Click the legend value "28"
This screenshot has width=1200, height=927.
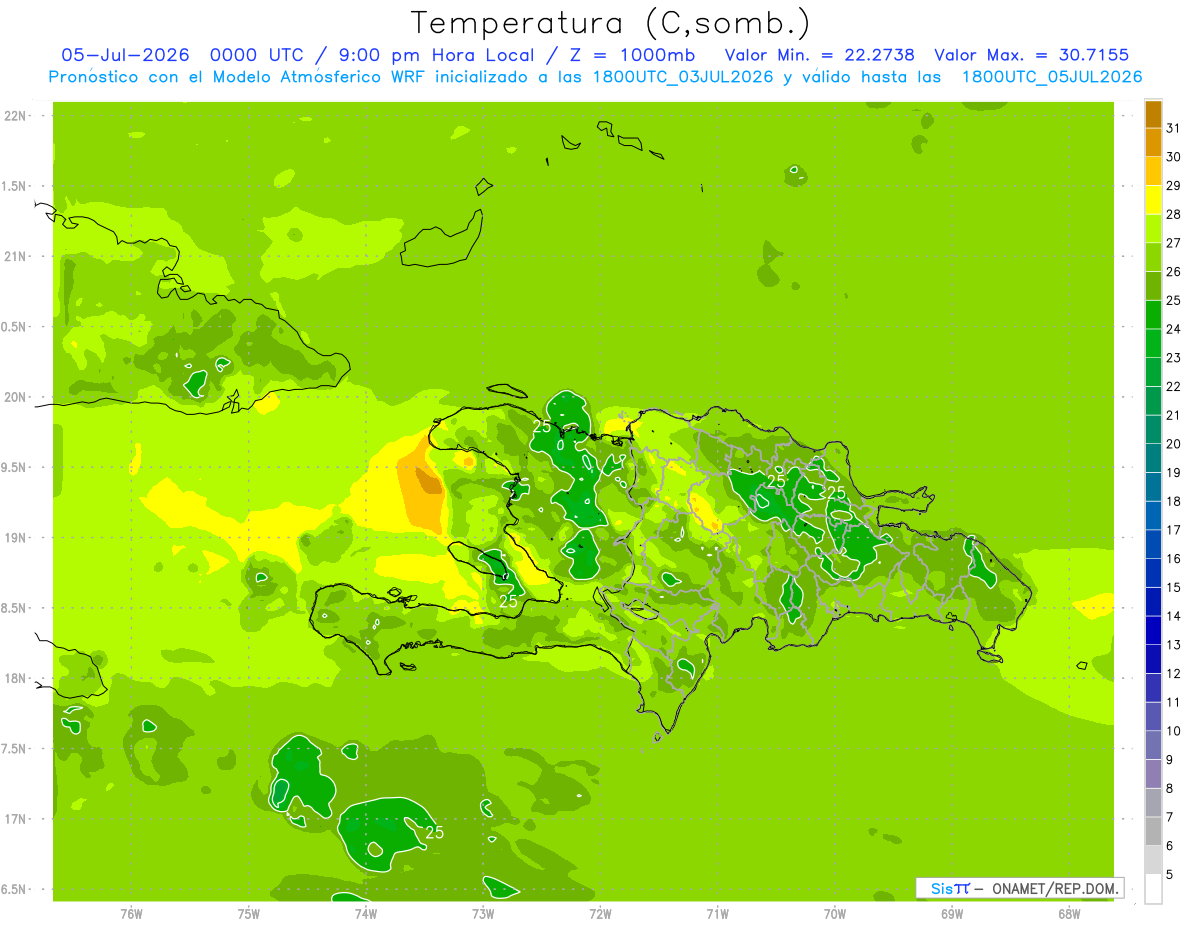tap(1174, 214)
